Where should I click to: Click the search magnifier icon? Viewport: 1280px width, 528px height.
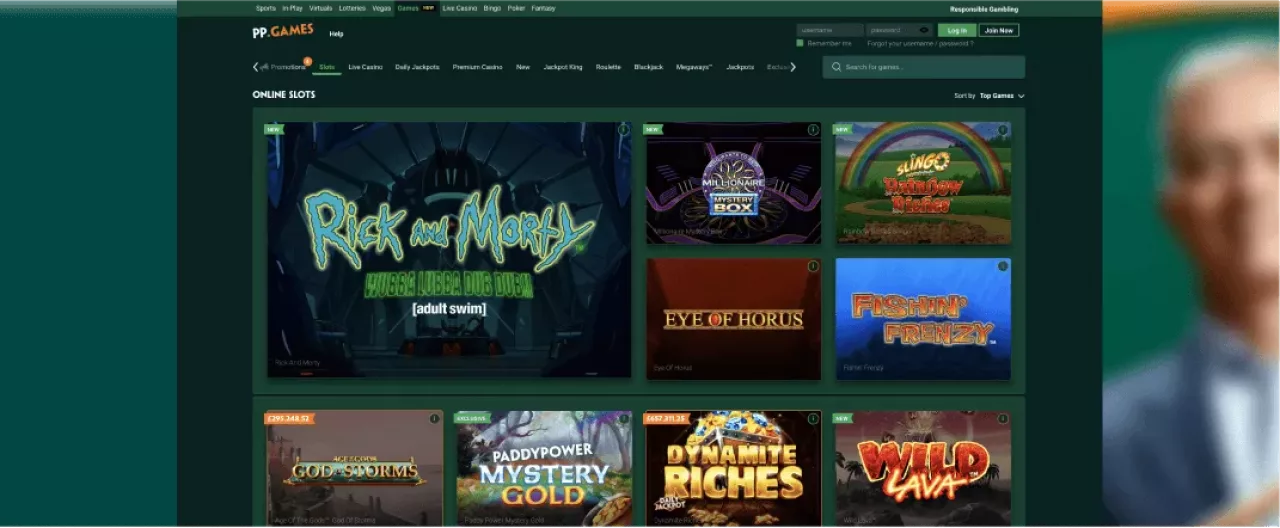click(x=837, y=67)
